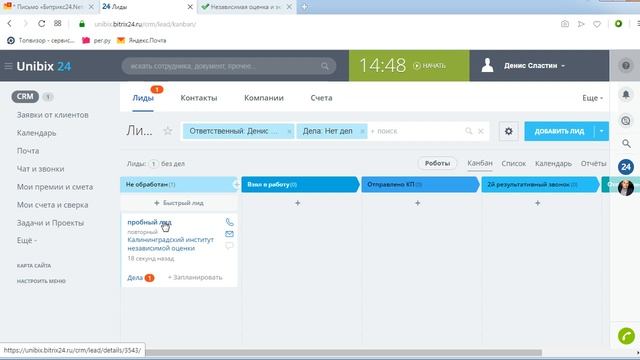
Task: Remove the 'Ответственный: Денис' filter chip
Action: (289, 131)
